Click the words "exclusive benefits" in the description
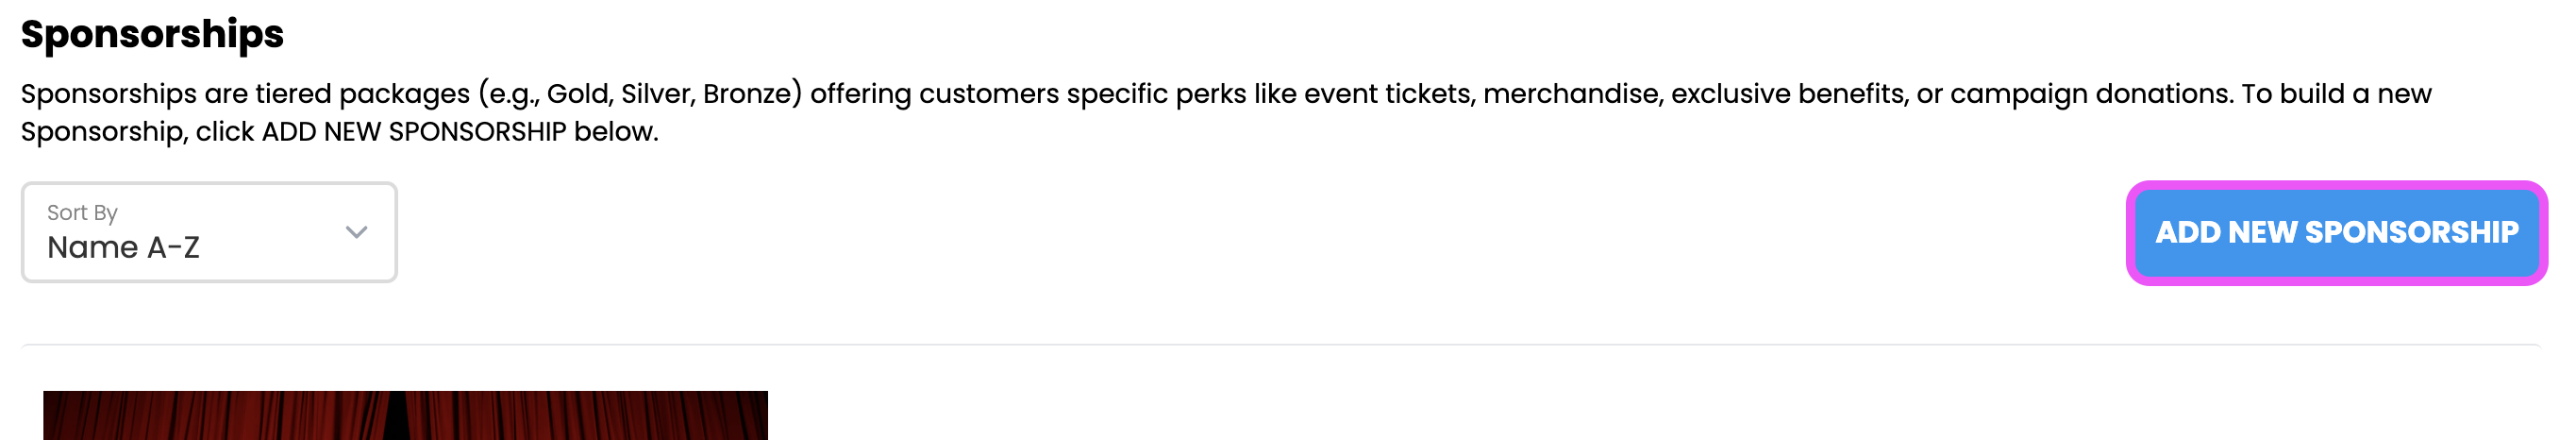Viewport: 2576px width, 440px height. [x=1788, y=93]
